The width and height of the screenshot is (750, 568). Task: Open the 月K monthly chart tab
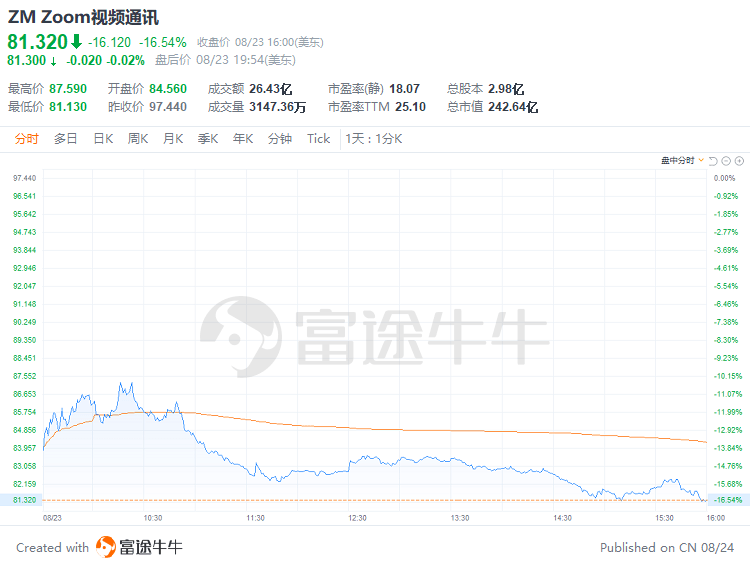(173, 139)
